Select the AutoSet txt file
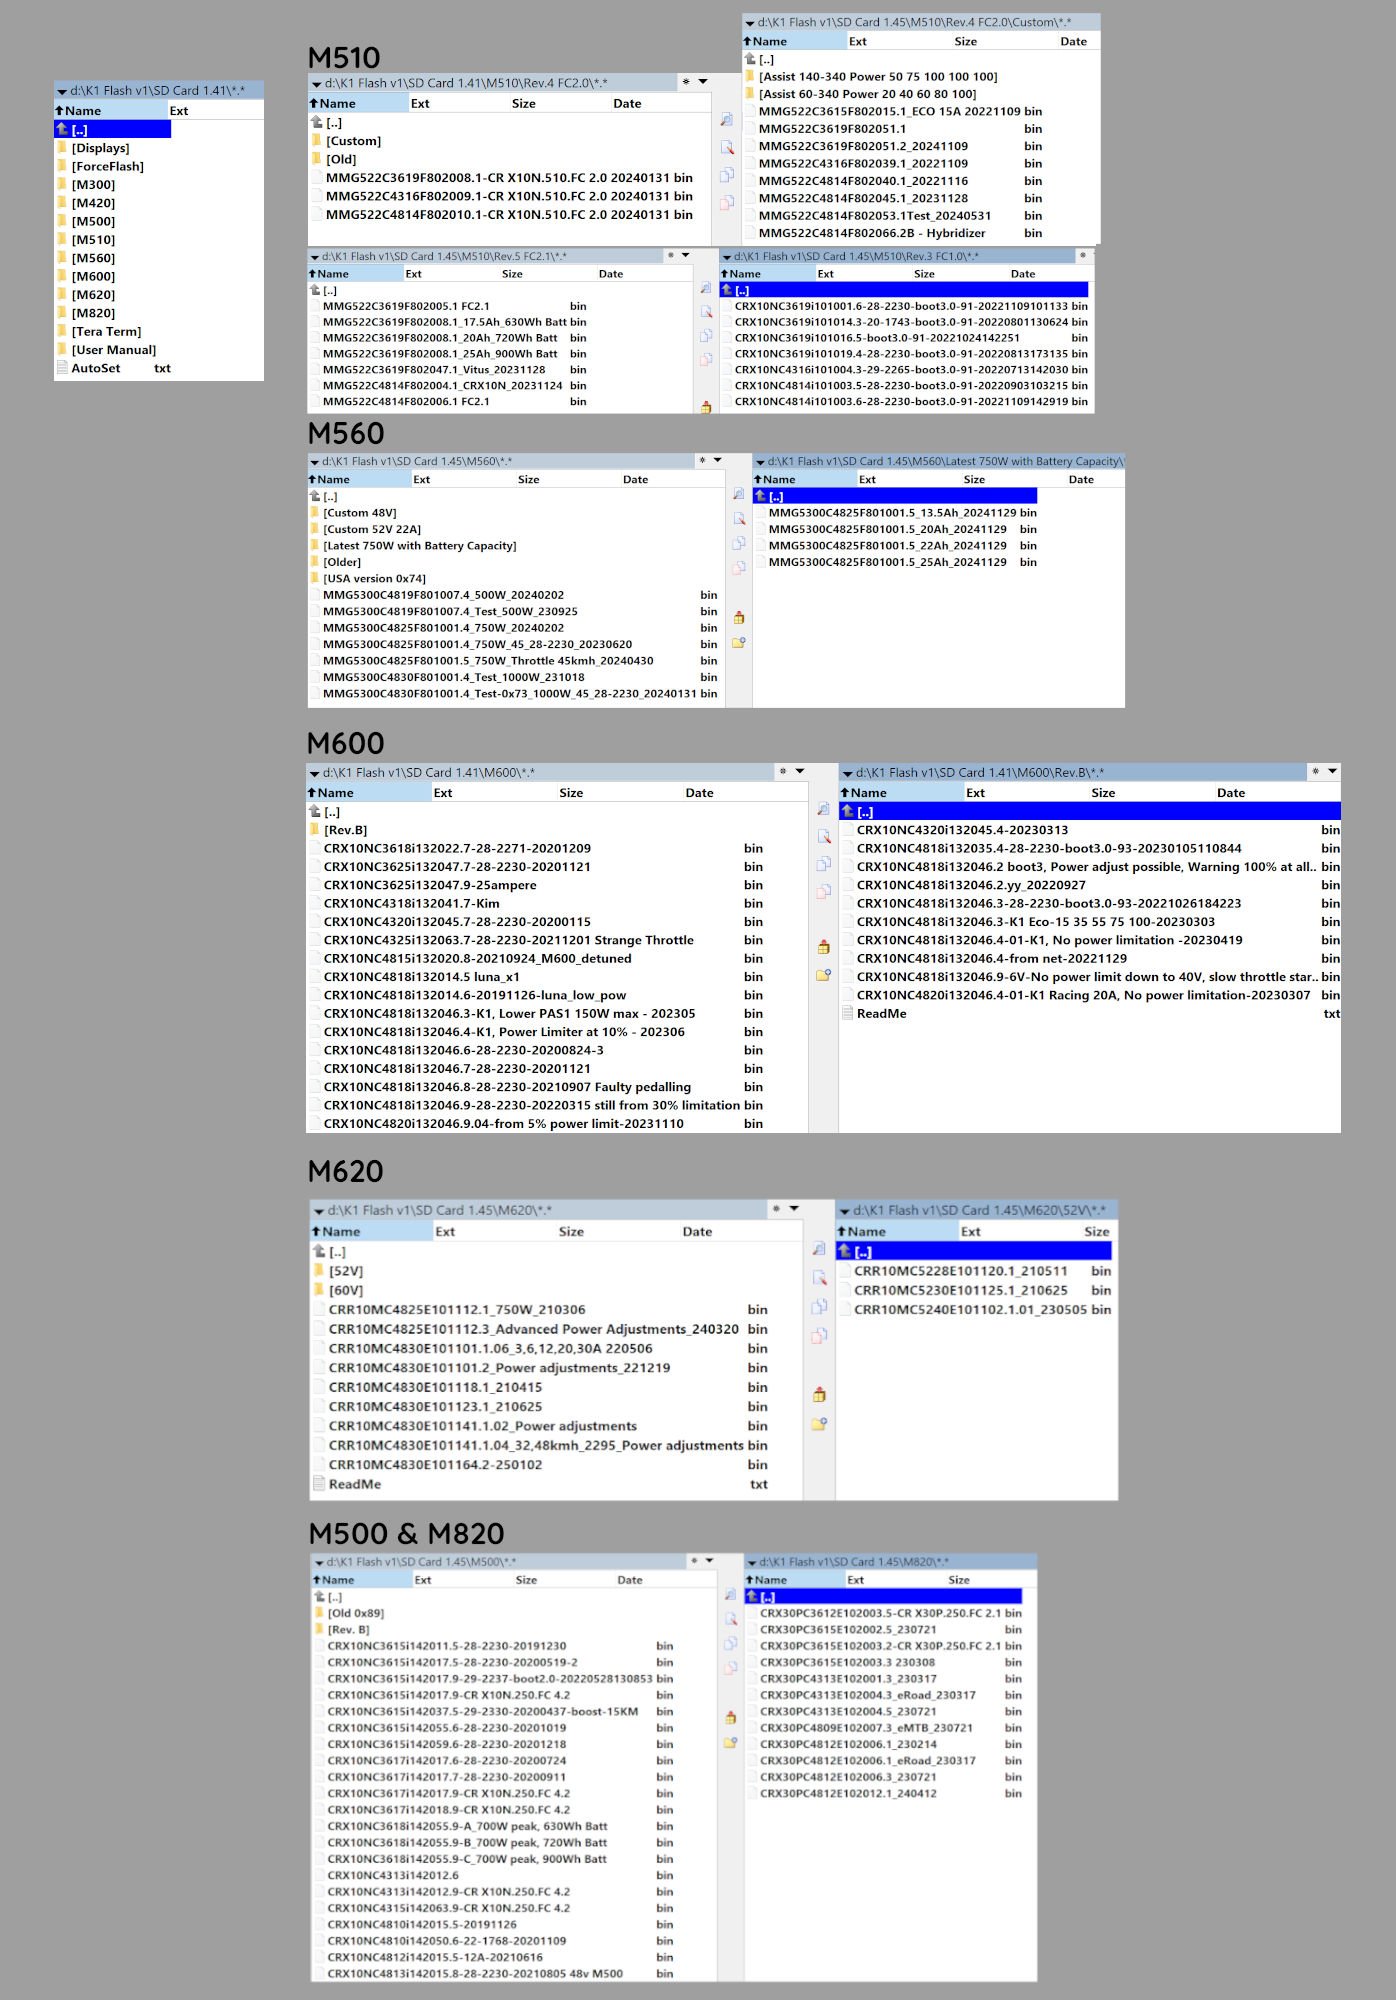The image size is (1396, 2000). 113,368
